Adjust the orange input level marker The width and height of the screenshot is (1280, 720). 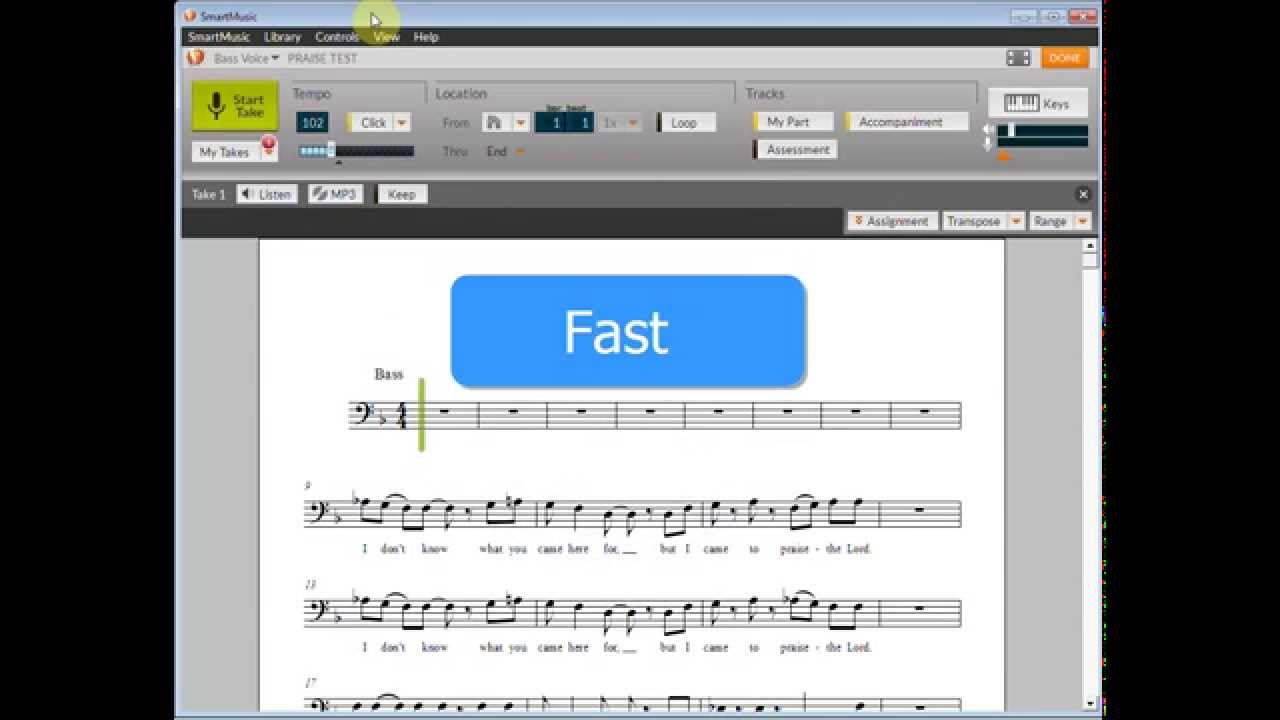(x=1004, y=155)
